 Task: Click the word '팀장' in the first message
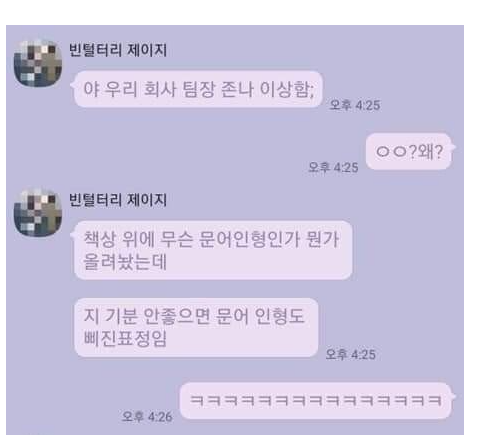coord(198,89)
